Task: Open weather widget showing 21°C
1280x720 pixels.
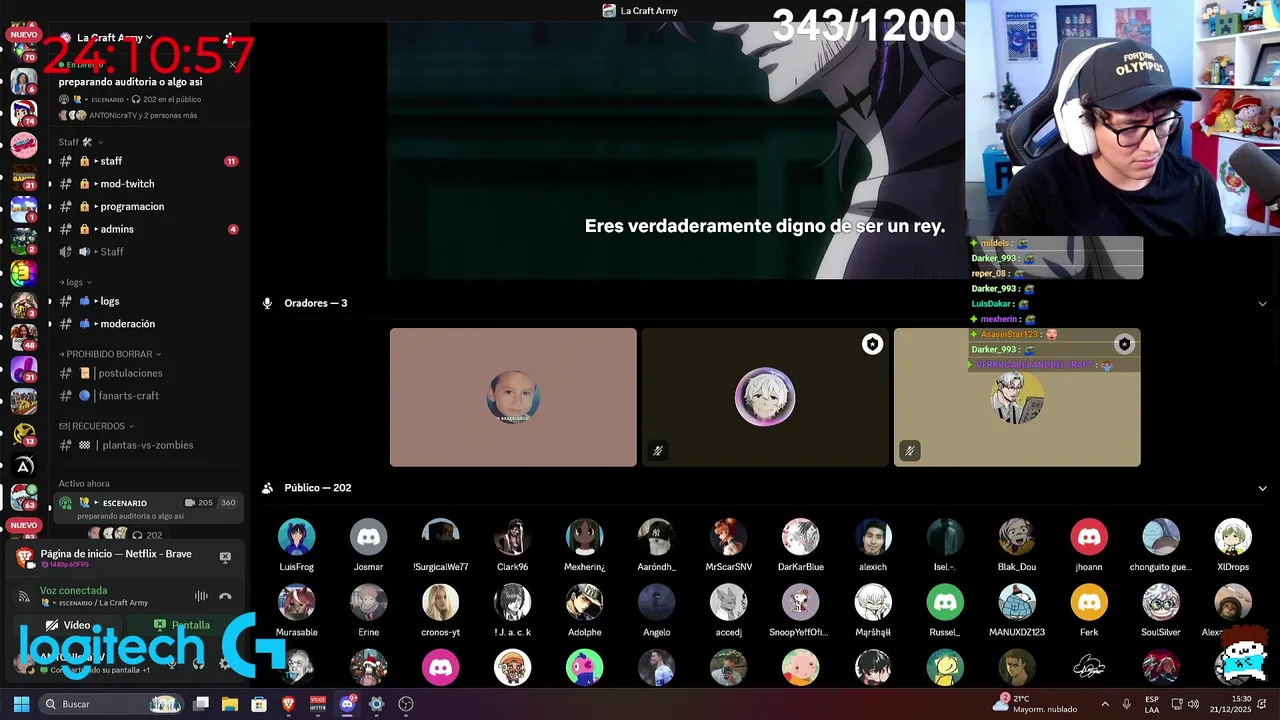Action: (x=1034, y=704)
